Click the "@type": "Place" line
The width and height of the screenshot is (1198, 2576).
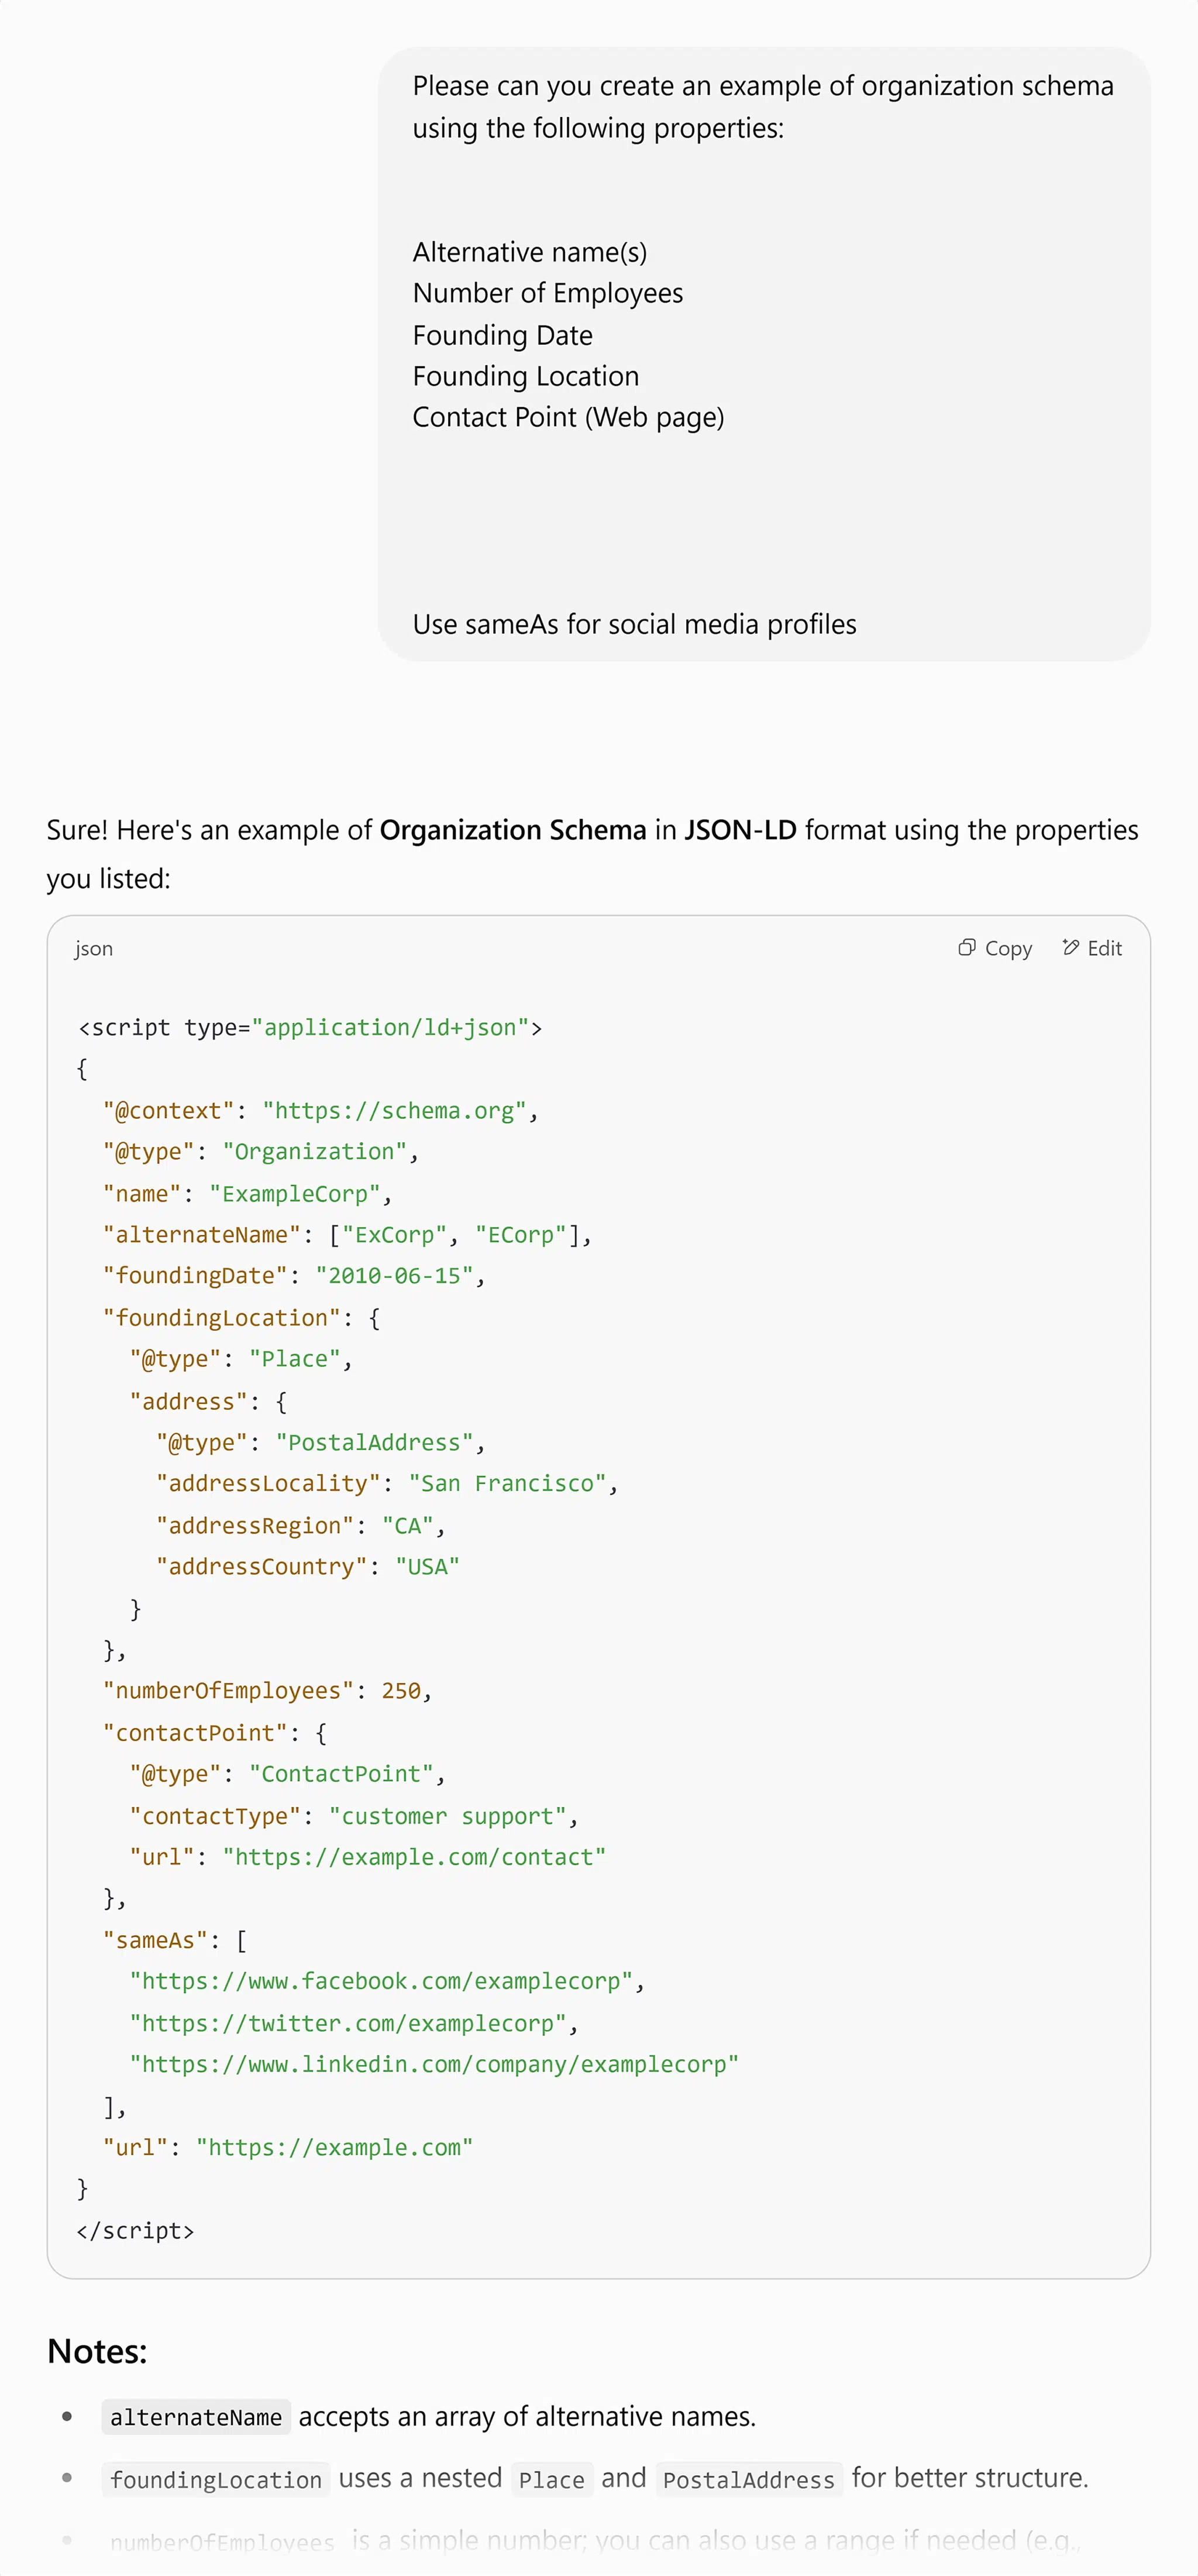coord(241,1359)
